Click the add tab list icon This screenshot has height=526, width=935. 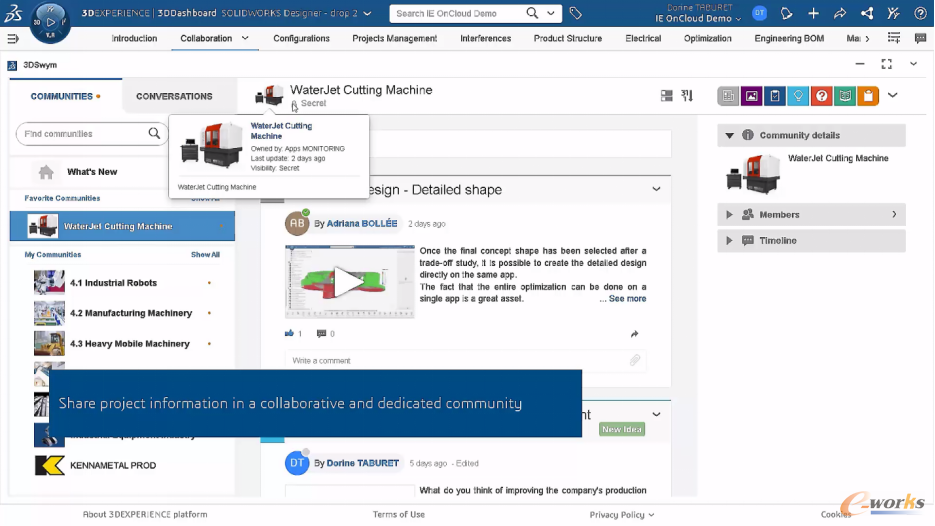click(x=894, y=38)
